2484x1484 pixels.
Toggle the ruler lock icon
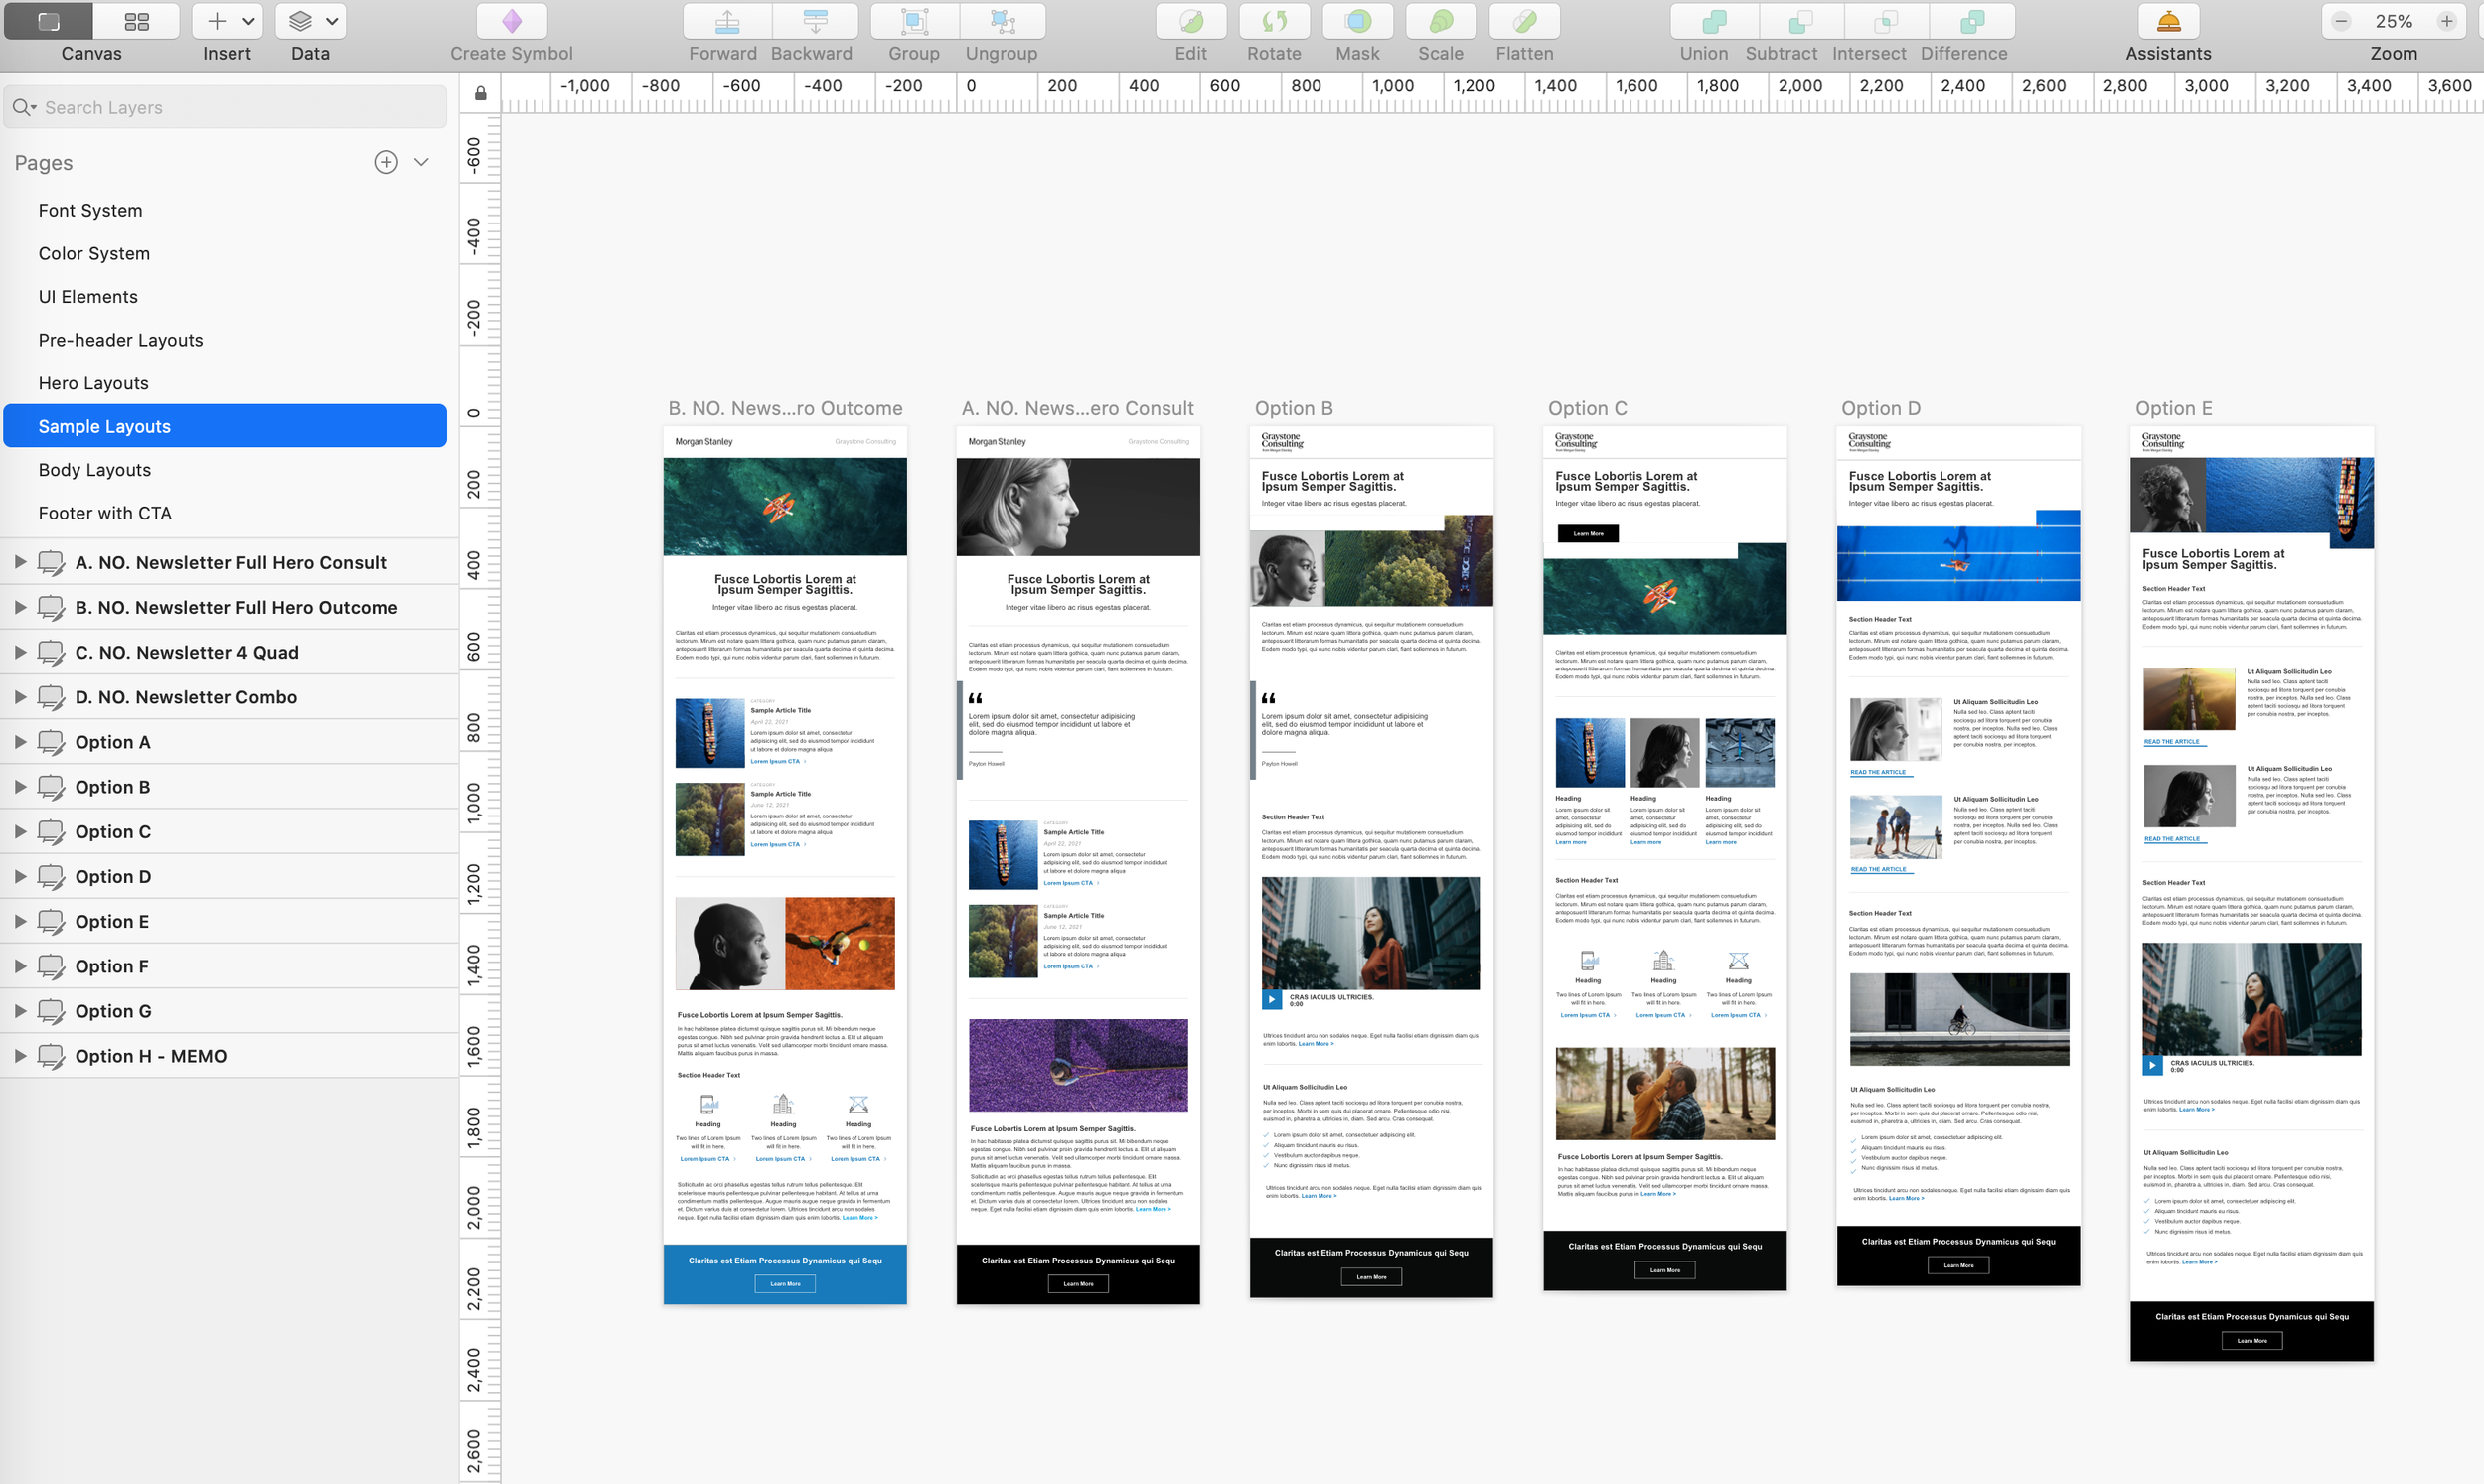[x=480, y=93]
